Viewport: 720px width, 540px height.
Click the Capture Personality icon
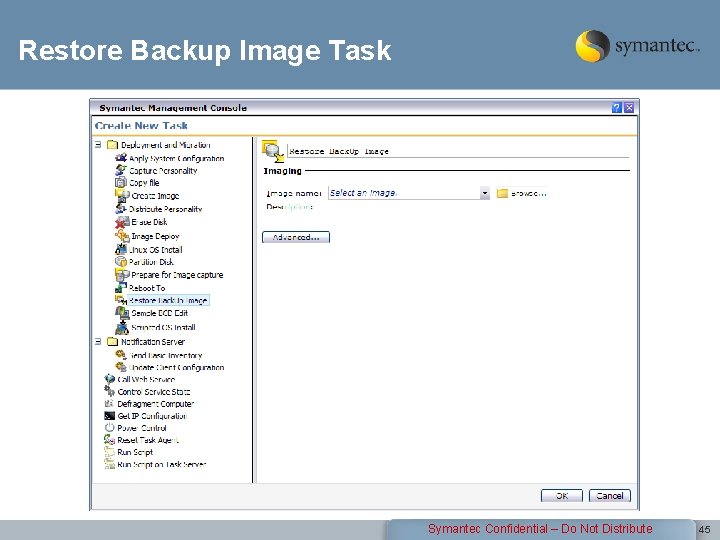pyautogui.click(x=121, y=170)
